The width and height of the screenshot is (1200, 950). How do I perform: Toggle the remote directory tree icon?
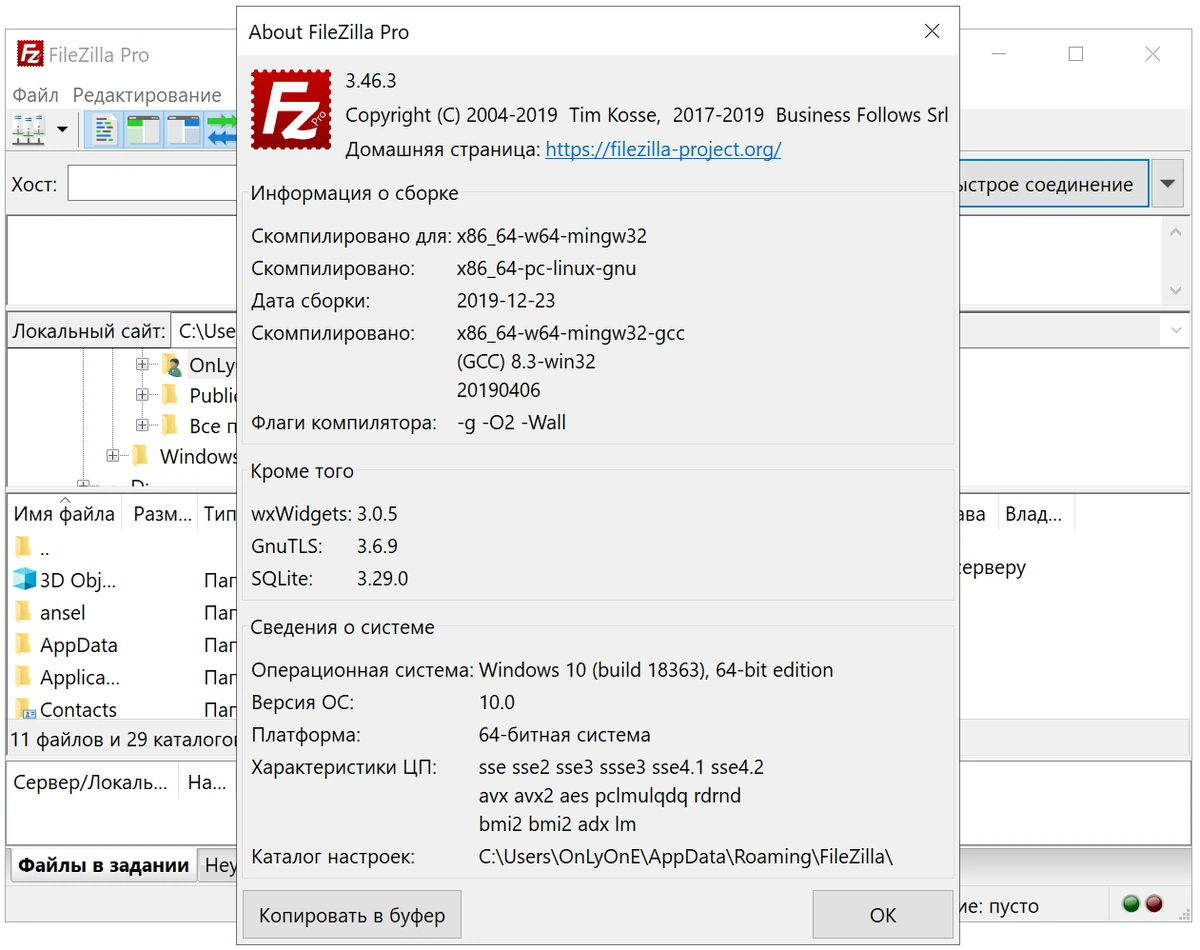click(183, 129)
